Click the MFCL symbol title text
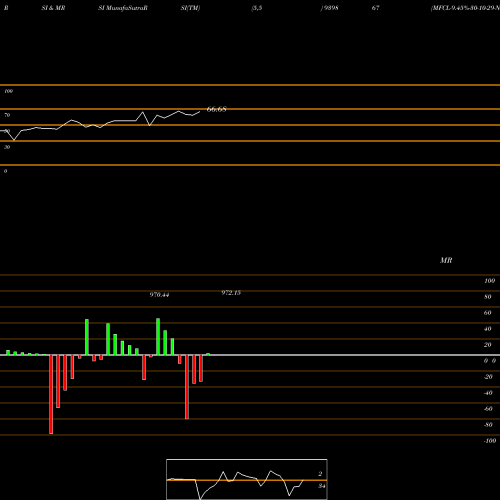500x500 pixels. 465,8
